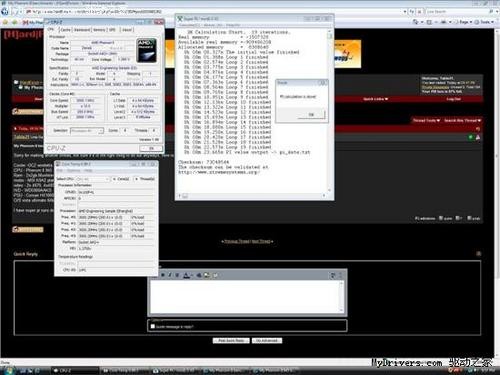Click the Post Quick Reply button
This screenshot has height=375, width=500.
[231, 340]
